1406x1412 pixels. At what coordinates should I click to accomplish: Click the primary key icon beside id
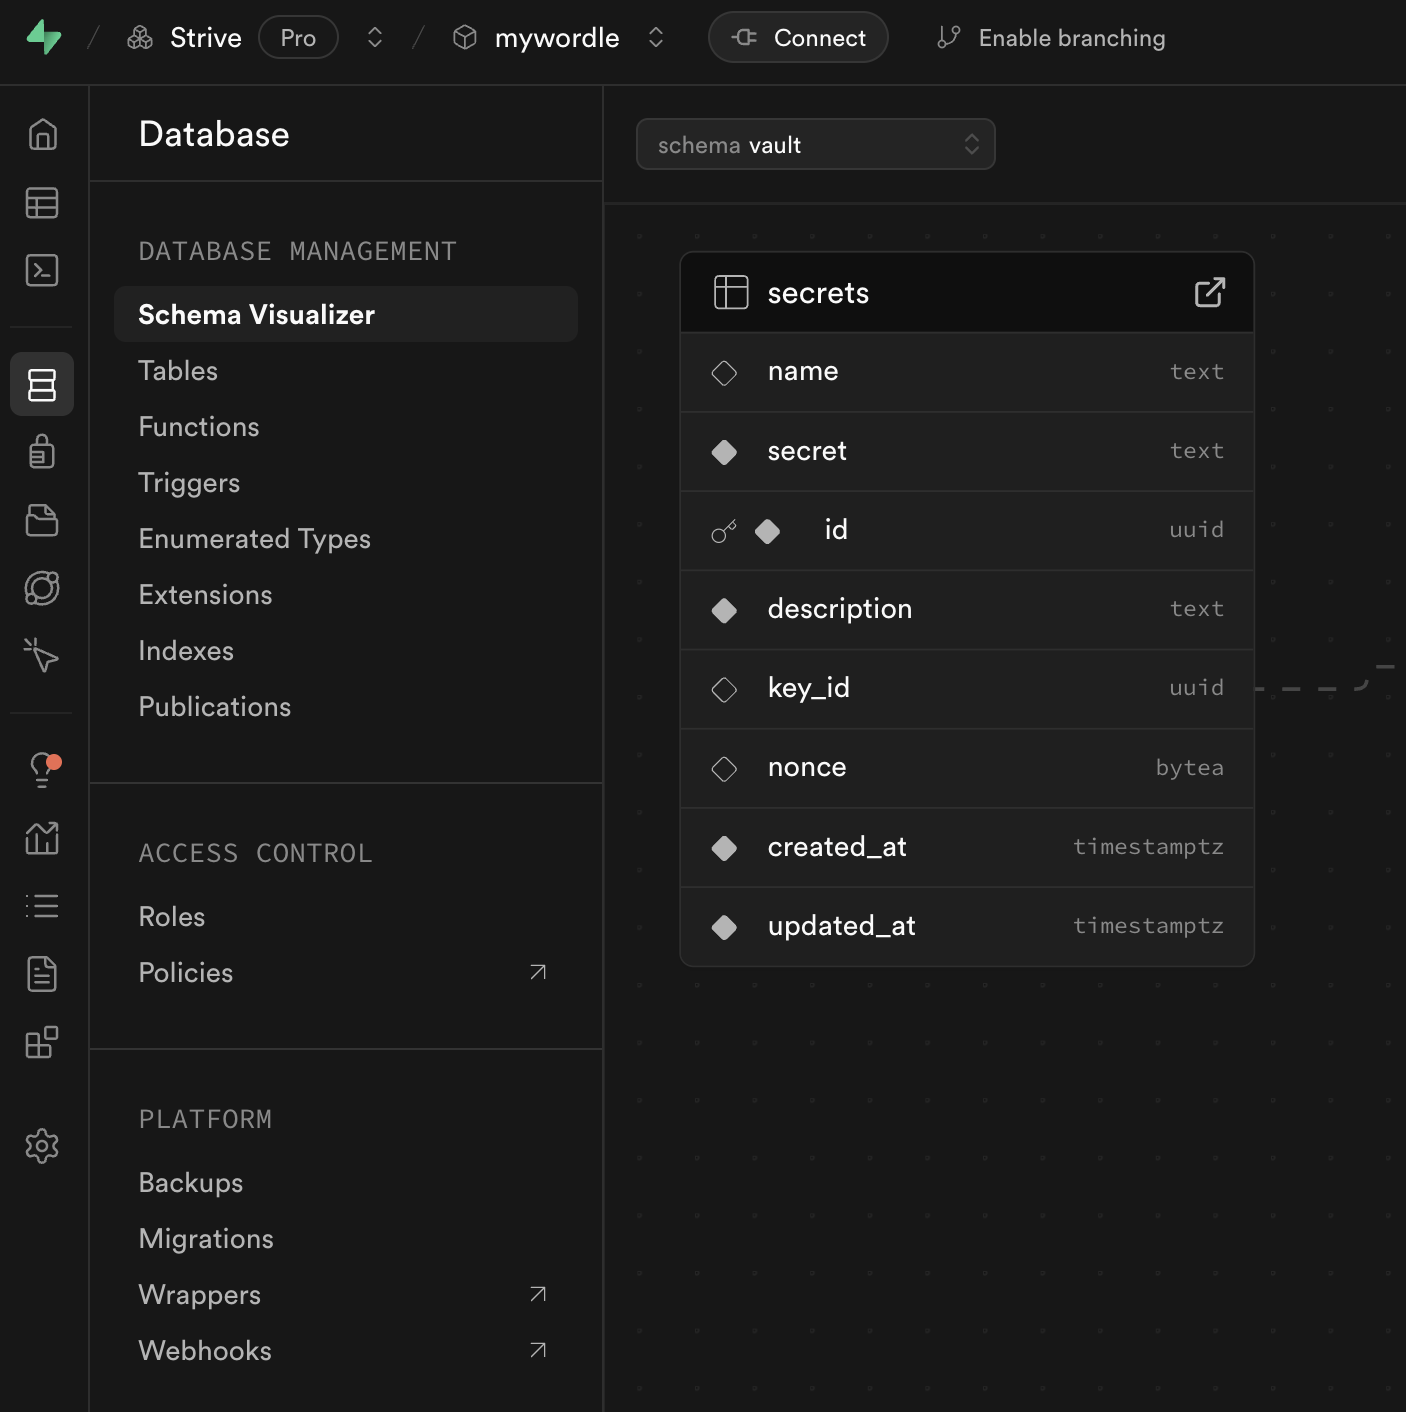[x=724, y=531]
